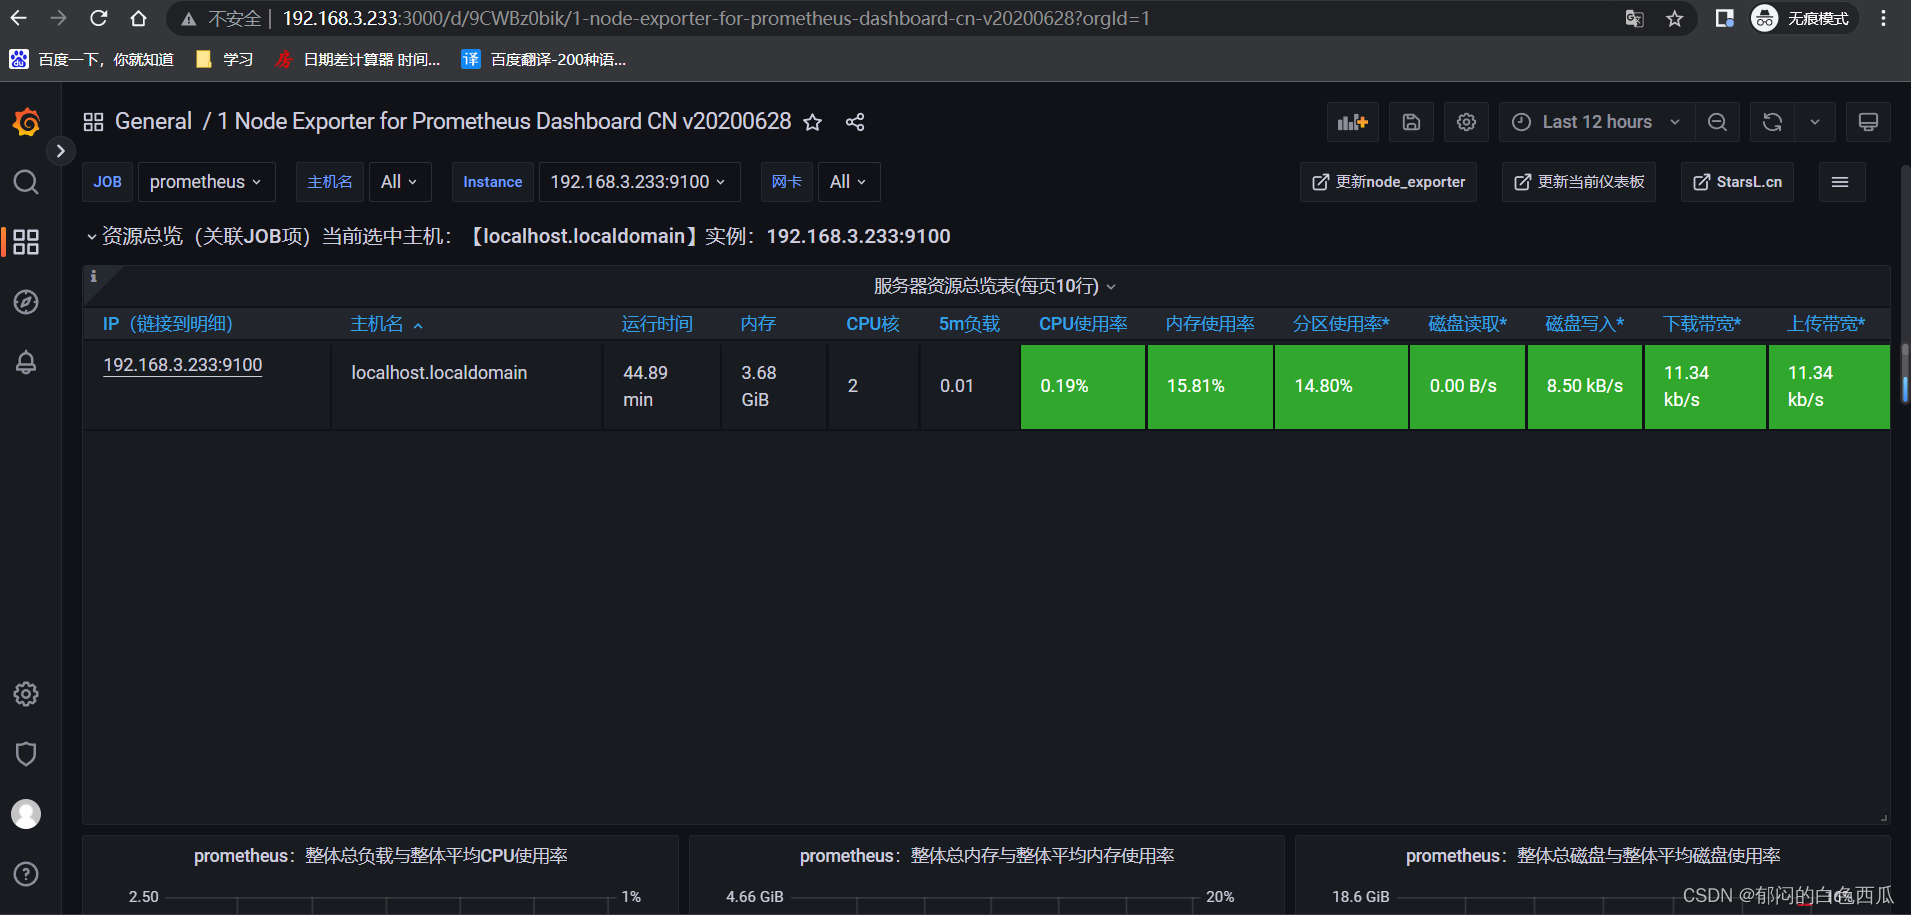Open 整体总磁盘与整体平均磁盘使用率 panel title

[1593, 856]
